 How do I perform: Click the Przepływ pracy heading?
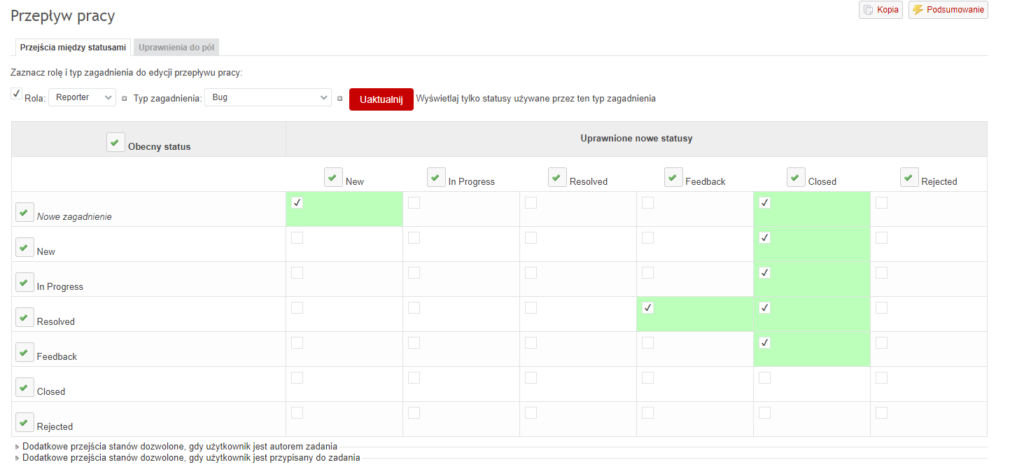(63, 16)
